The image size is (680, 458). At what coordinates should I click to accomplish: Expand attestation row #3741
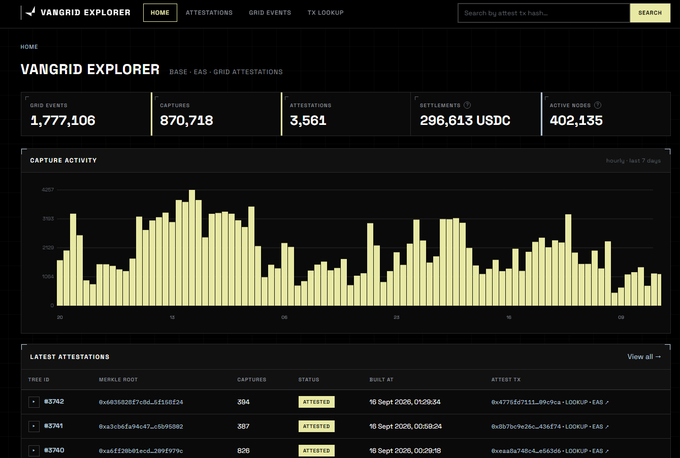click(34, 426)
